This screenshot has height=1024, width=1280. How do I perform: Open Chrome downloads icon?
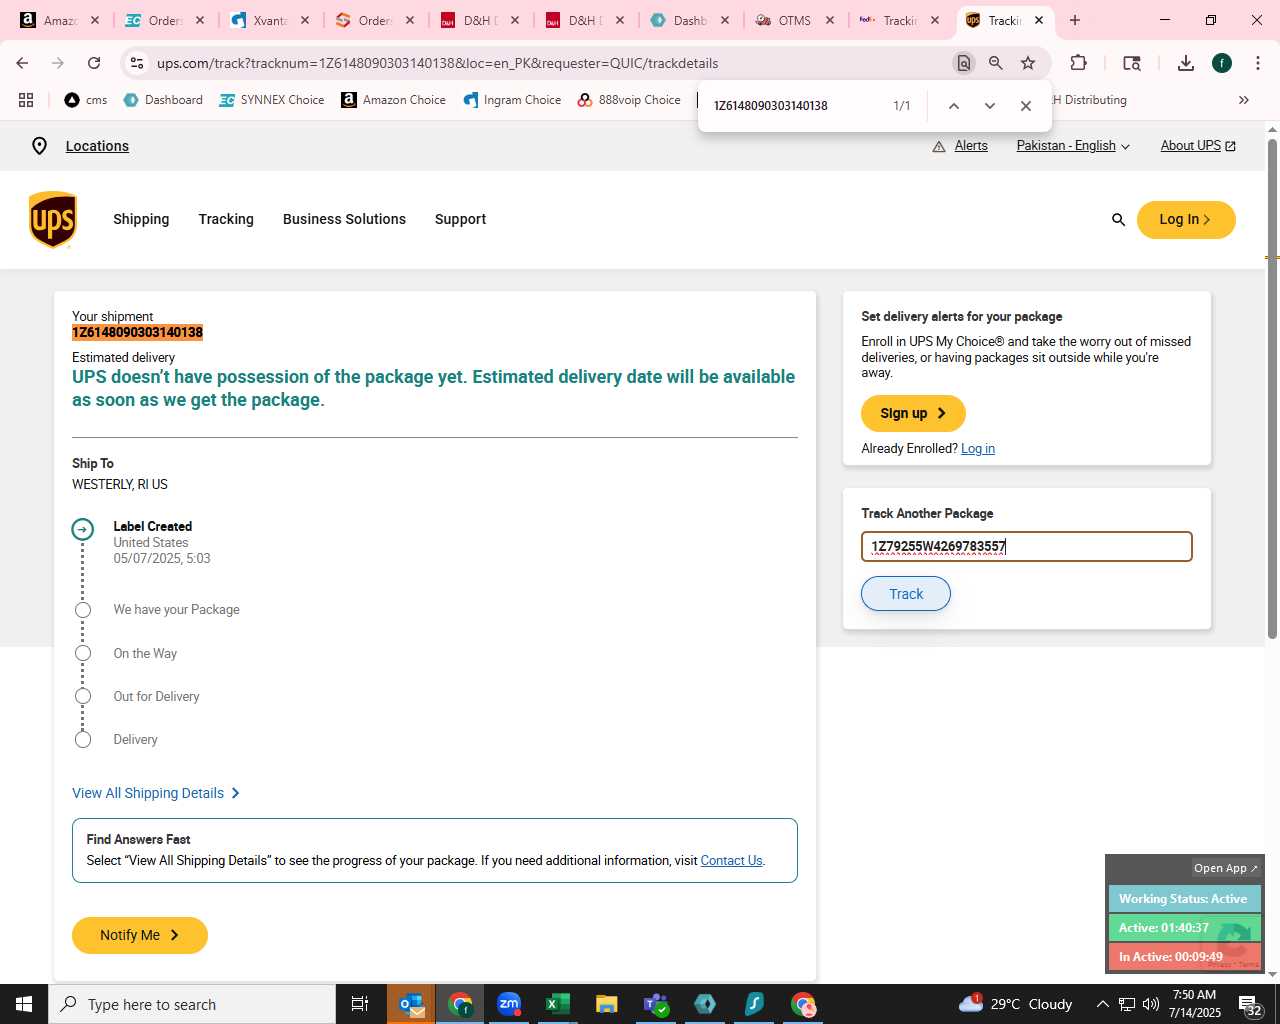(1186, 63)
